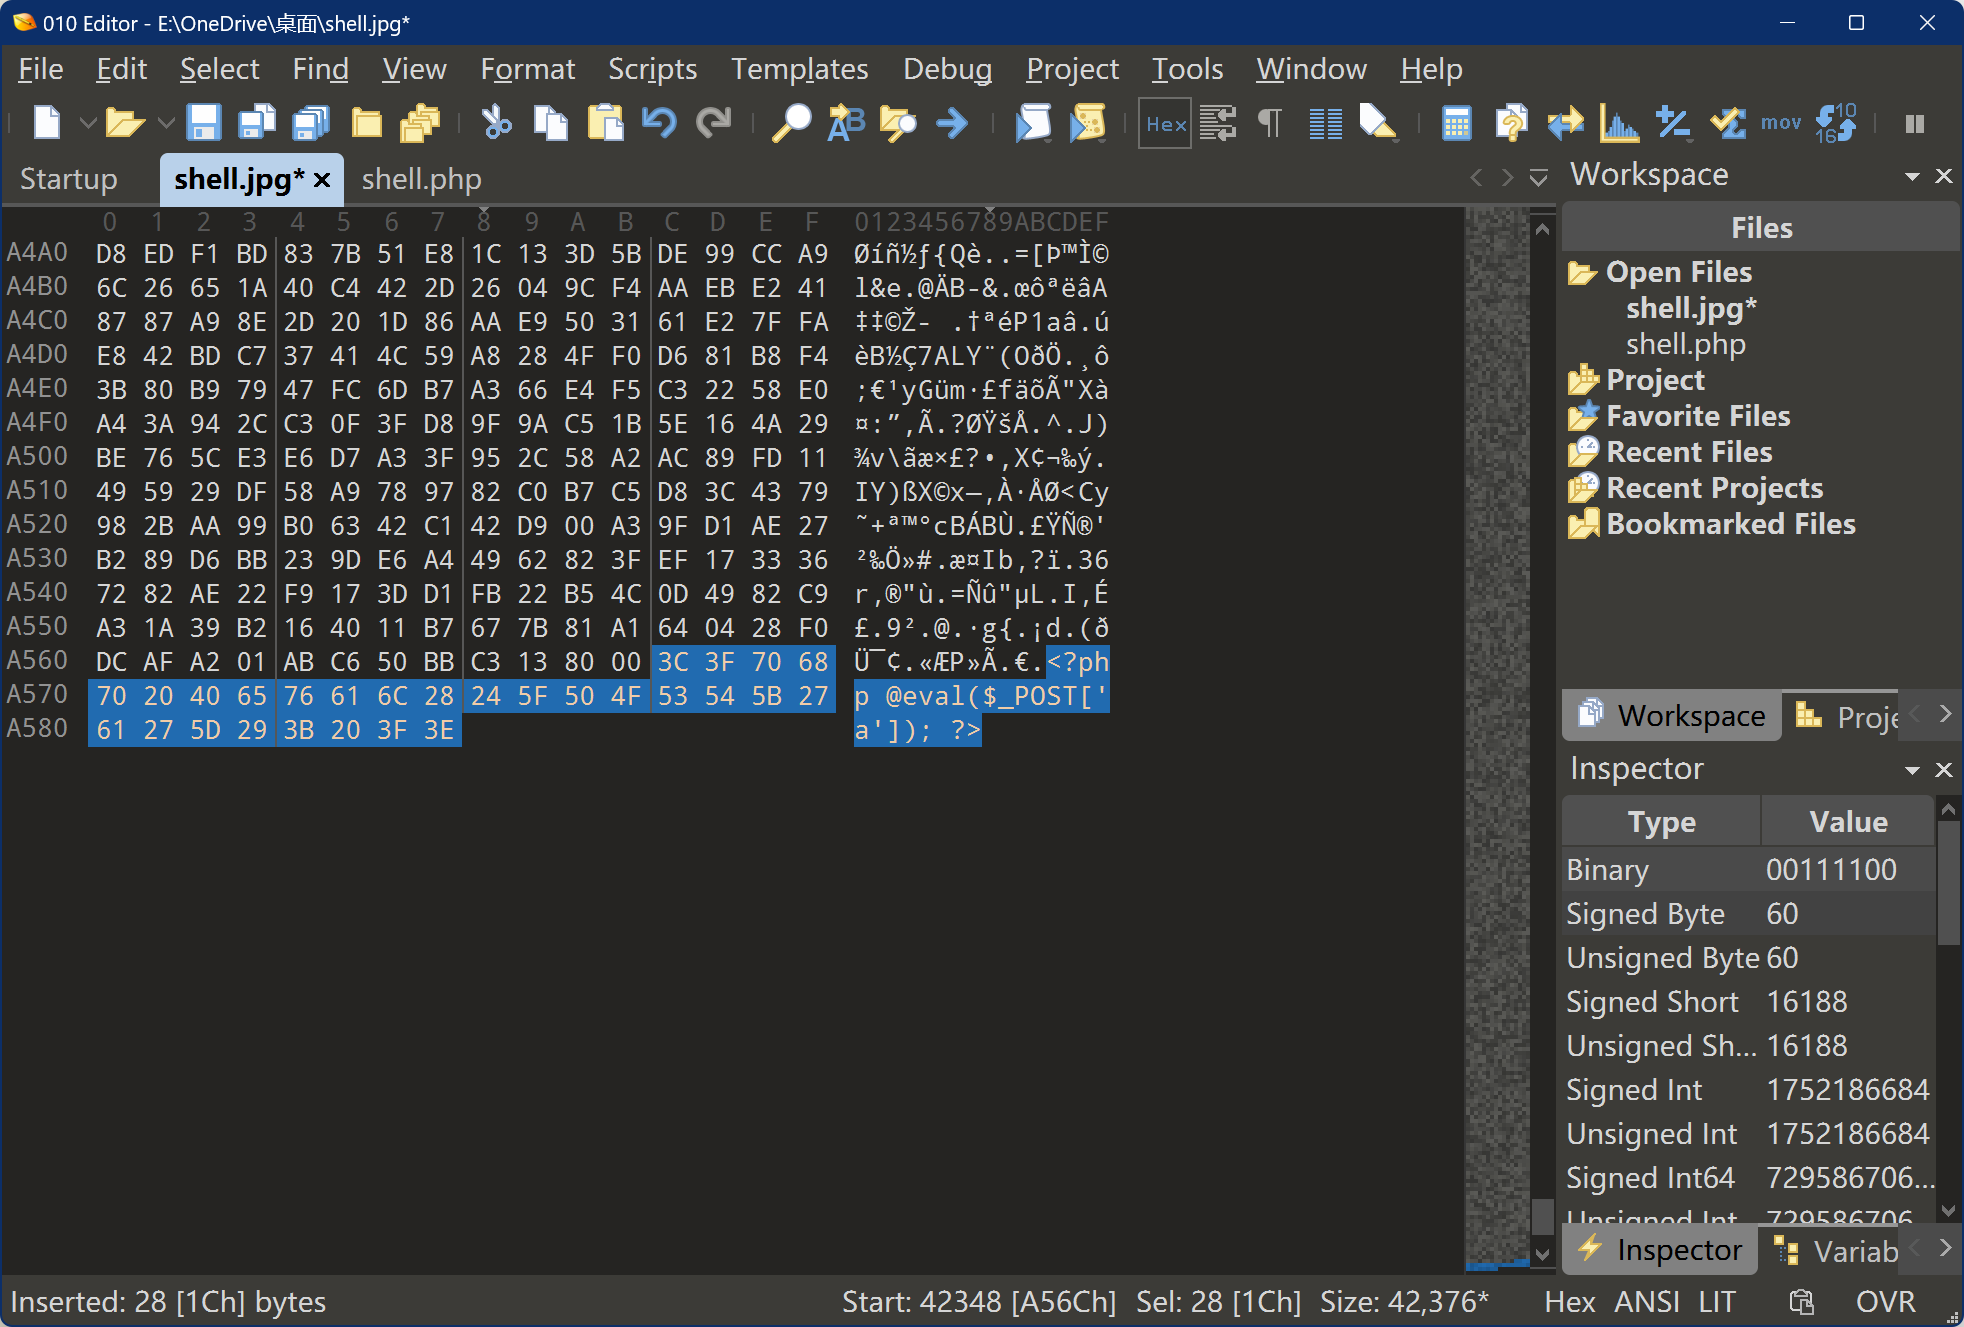Open the Calculator tool
Viewport: 1964px width, 1327px height.
tap(1456, 123)
